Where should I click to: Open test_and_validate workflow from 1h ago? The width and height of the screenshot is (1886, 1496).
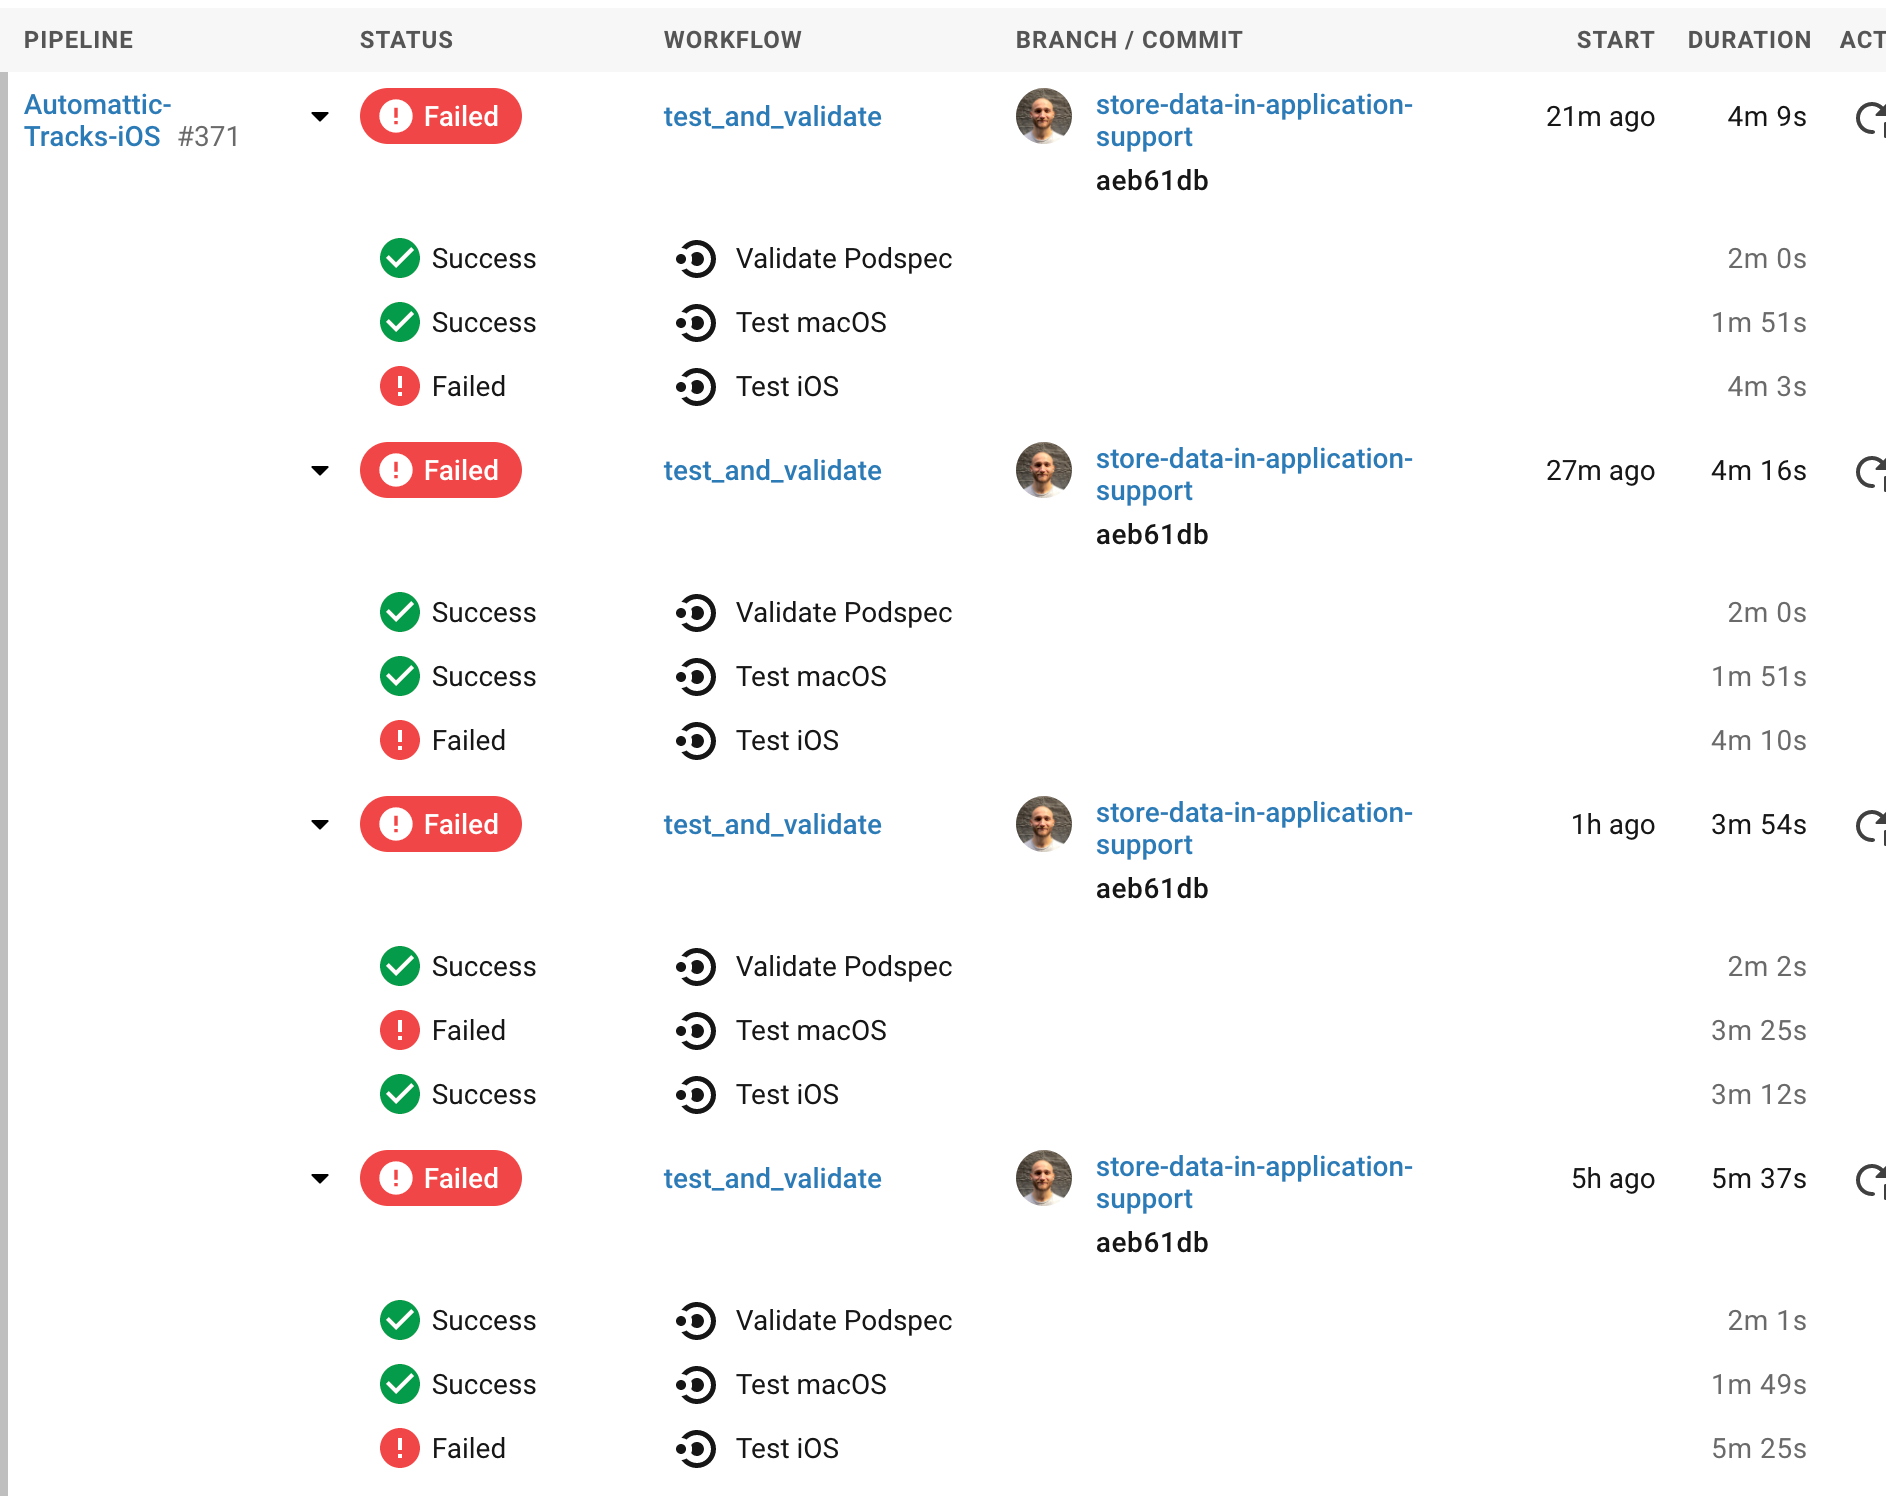tap(772, 825)
